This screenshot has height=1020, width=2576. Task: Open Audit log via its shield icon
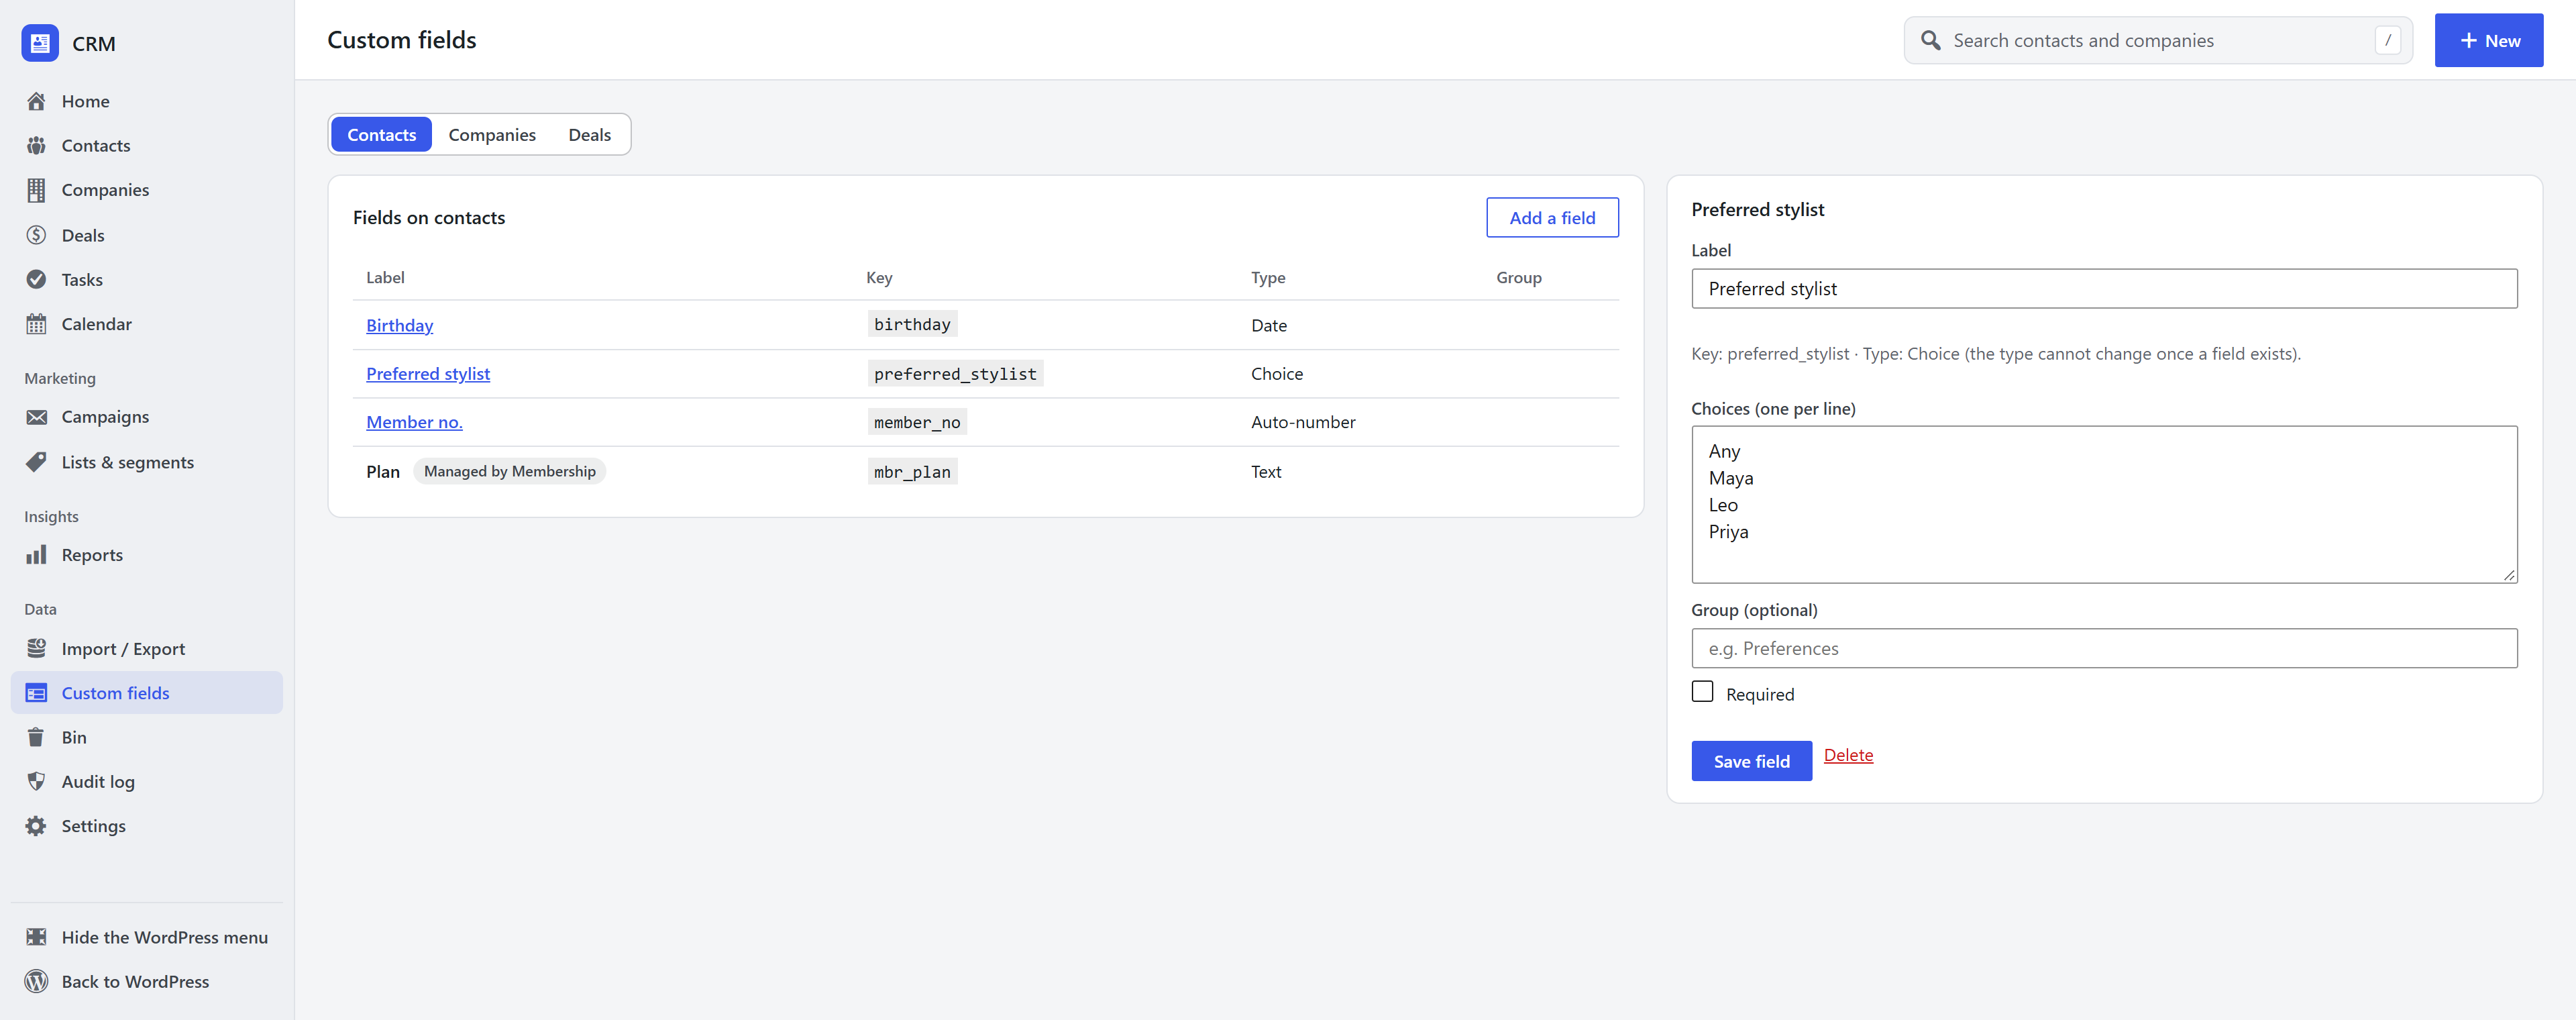36,781
